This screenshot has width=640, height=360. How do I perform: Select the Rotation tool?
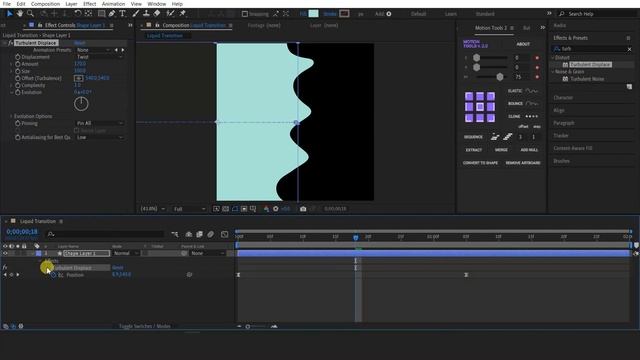point(78,13)
